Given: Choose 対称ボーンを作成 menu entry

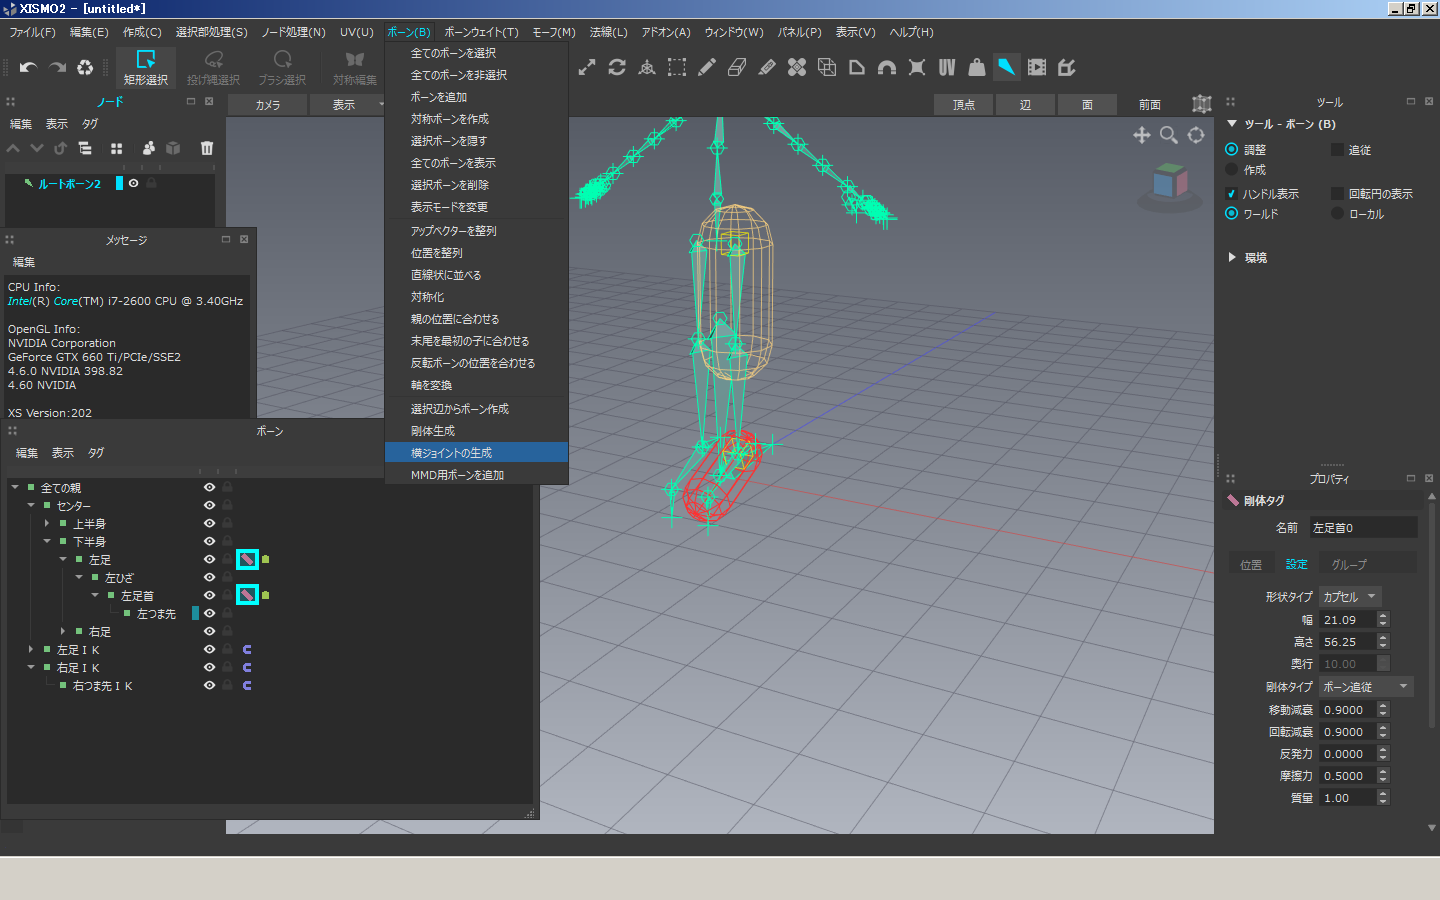Looking at the screenshot, I should point(476,119).
